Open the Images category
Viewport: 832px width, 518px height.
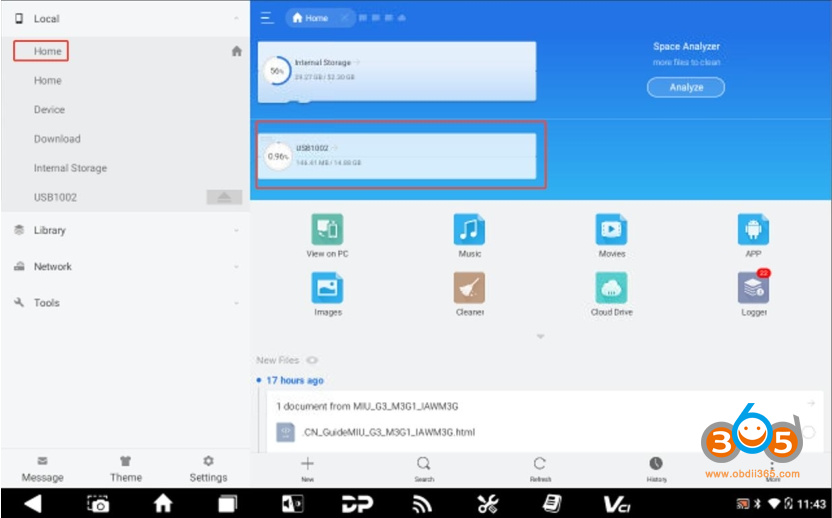pos(327,288)
